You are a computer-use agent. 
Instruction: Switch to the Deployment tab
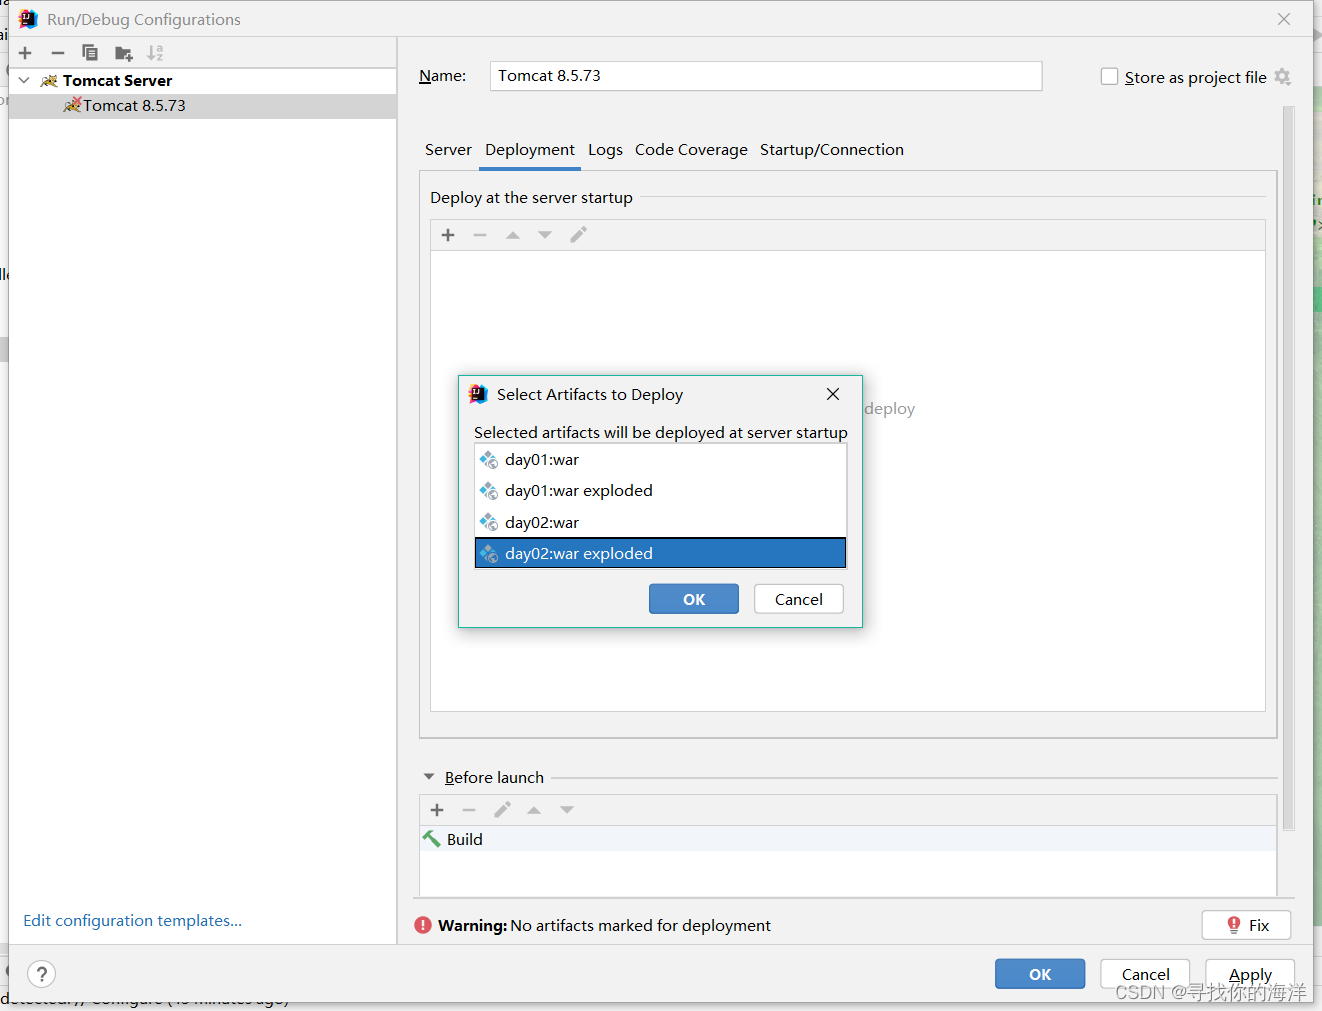[530, 150]
